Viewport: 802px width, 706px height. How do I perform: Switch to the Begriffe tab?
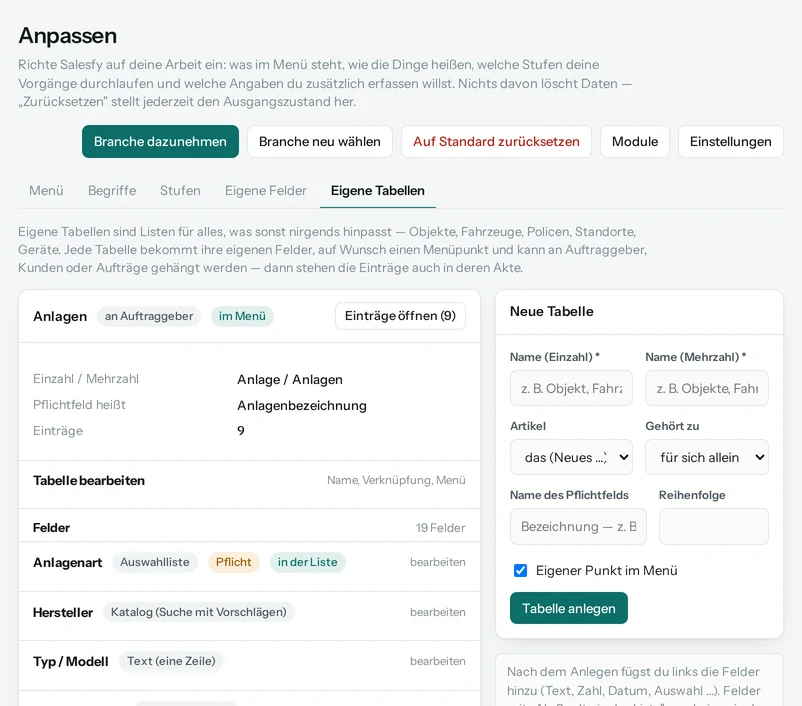point(112,191)
